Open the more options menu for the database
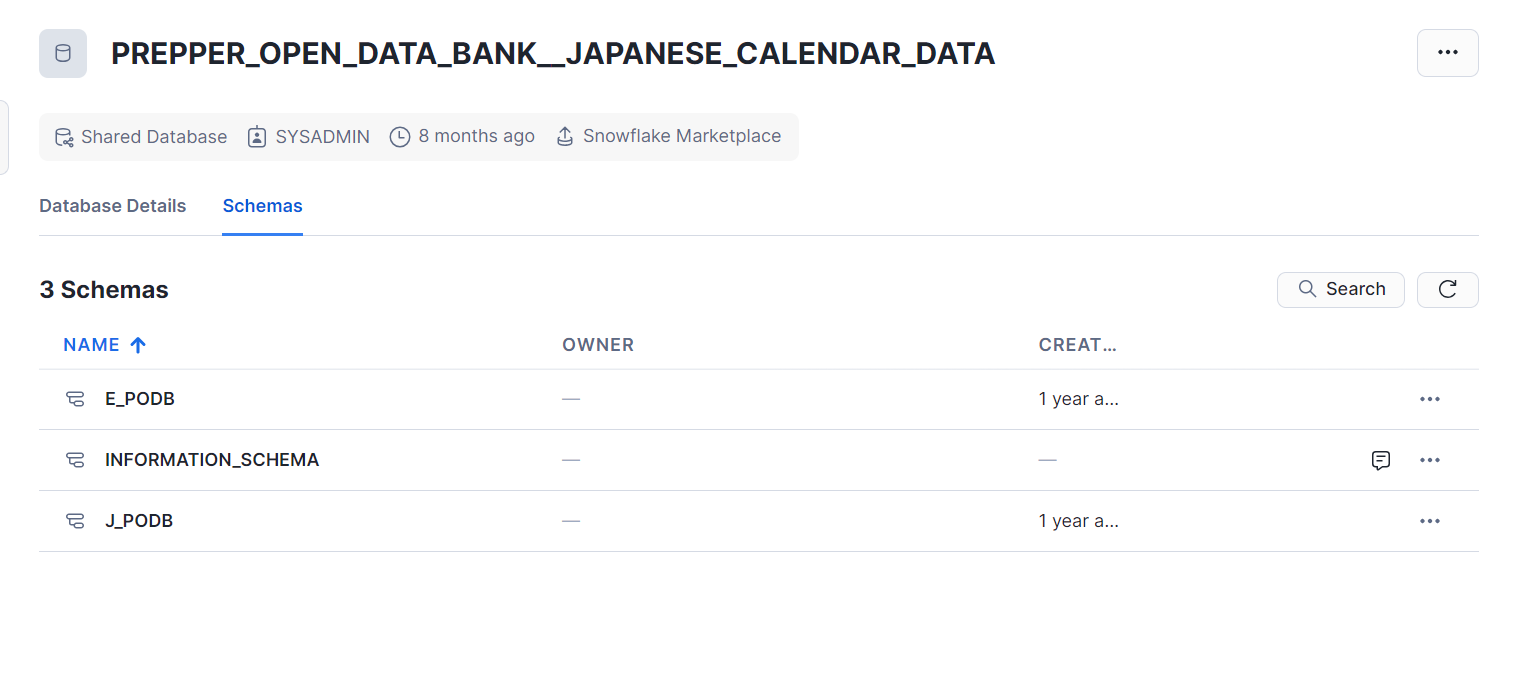 [x=1447, y=53]
